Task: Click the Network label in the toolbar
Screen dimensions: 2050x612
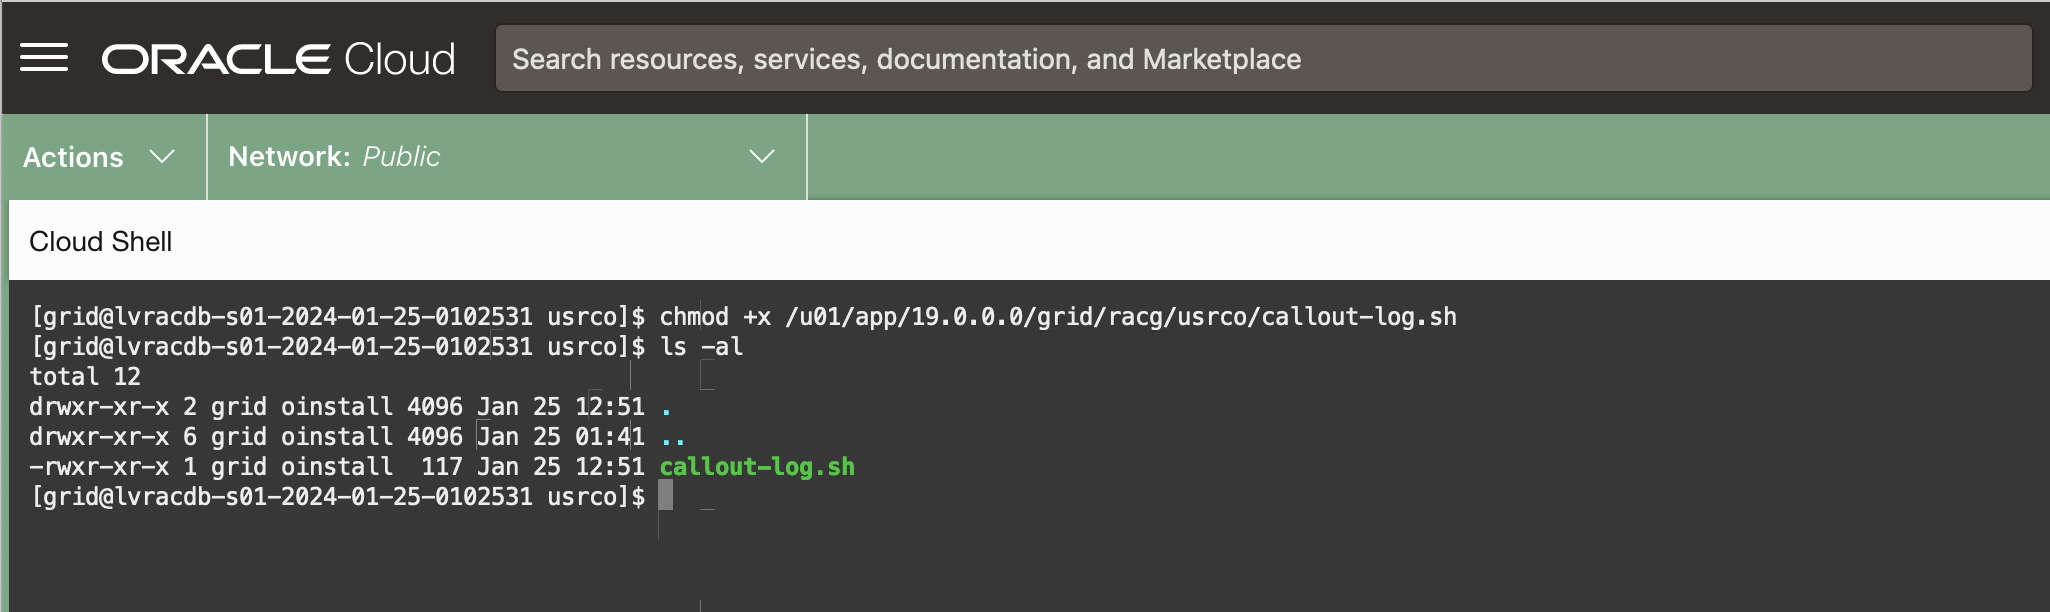Action: pyautogui.click(x=289, y=157)
